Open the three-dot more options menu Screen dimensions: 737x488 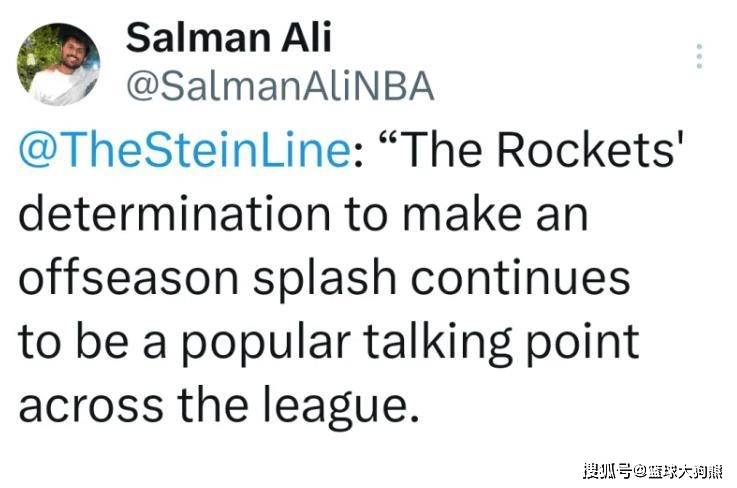coord(699,56)
